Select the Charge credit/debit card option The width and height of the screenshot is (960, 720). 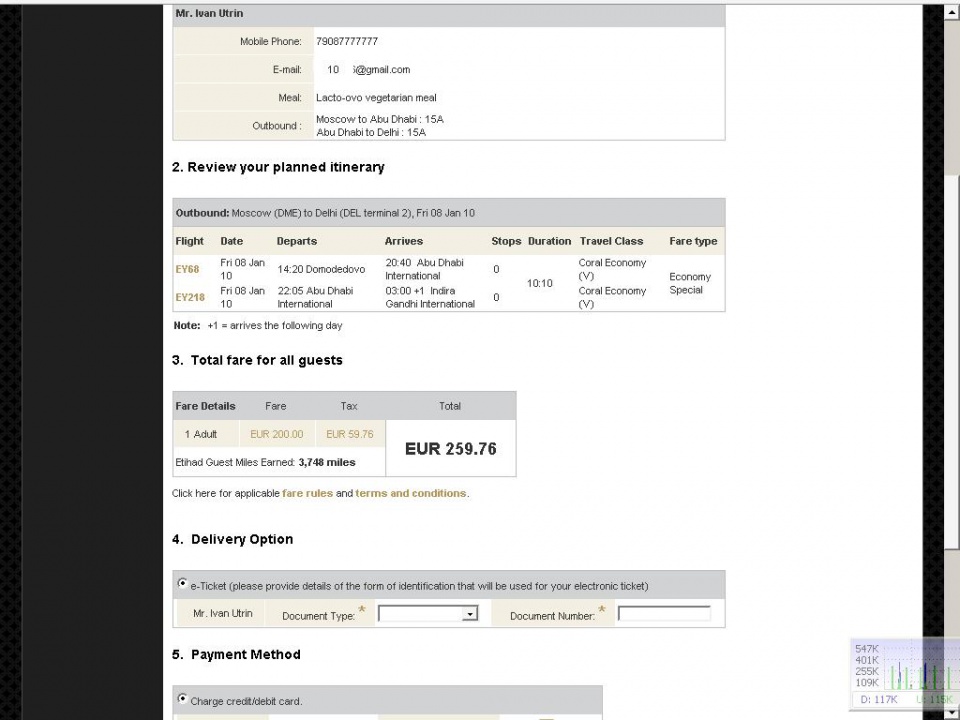coord(182,698)
